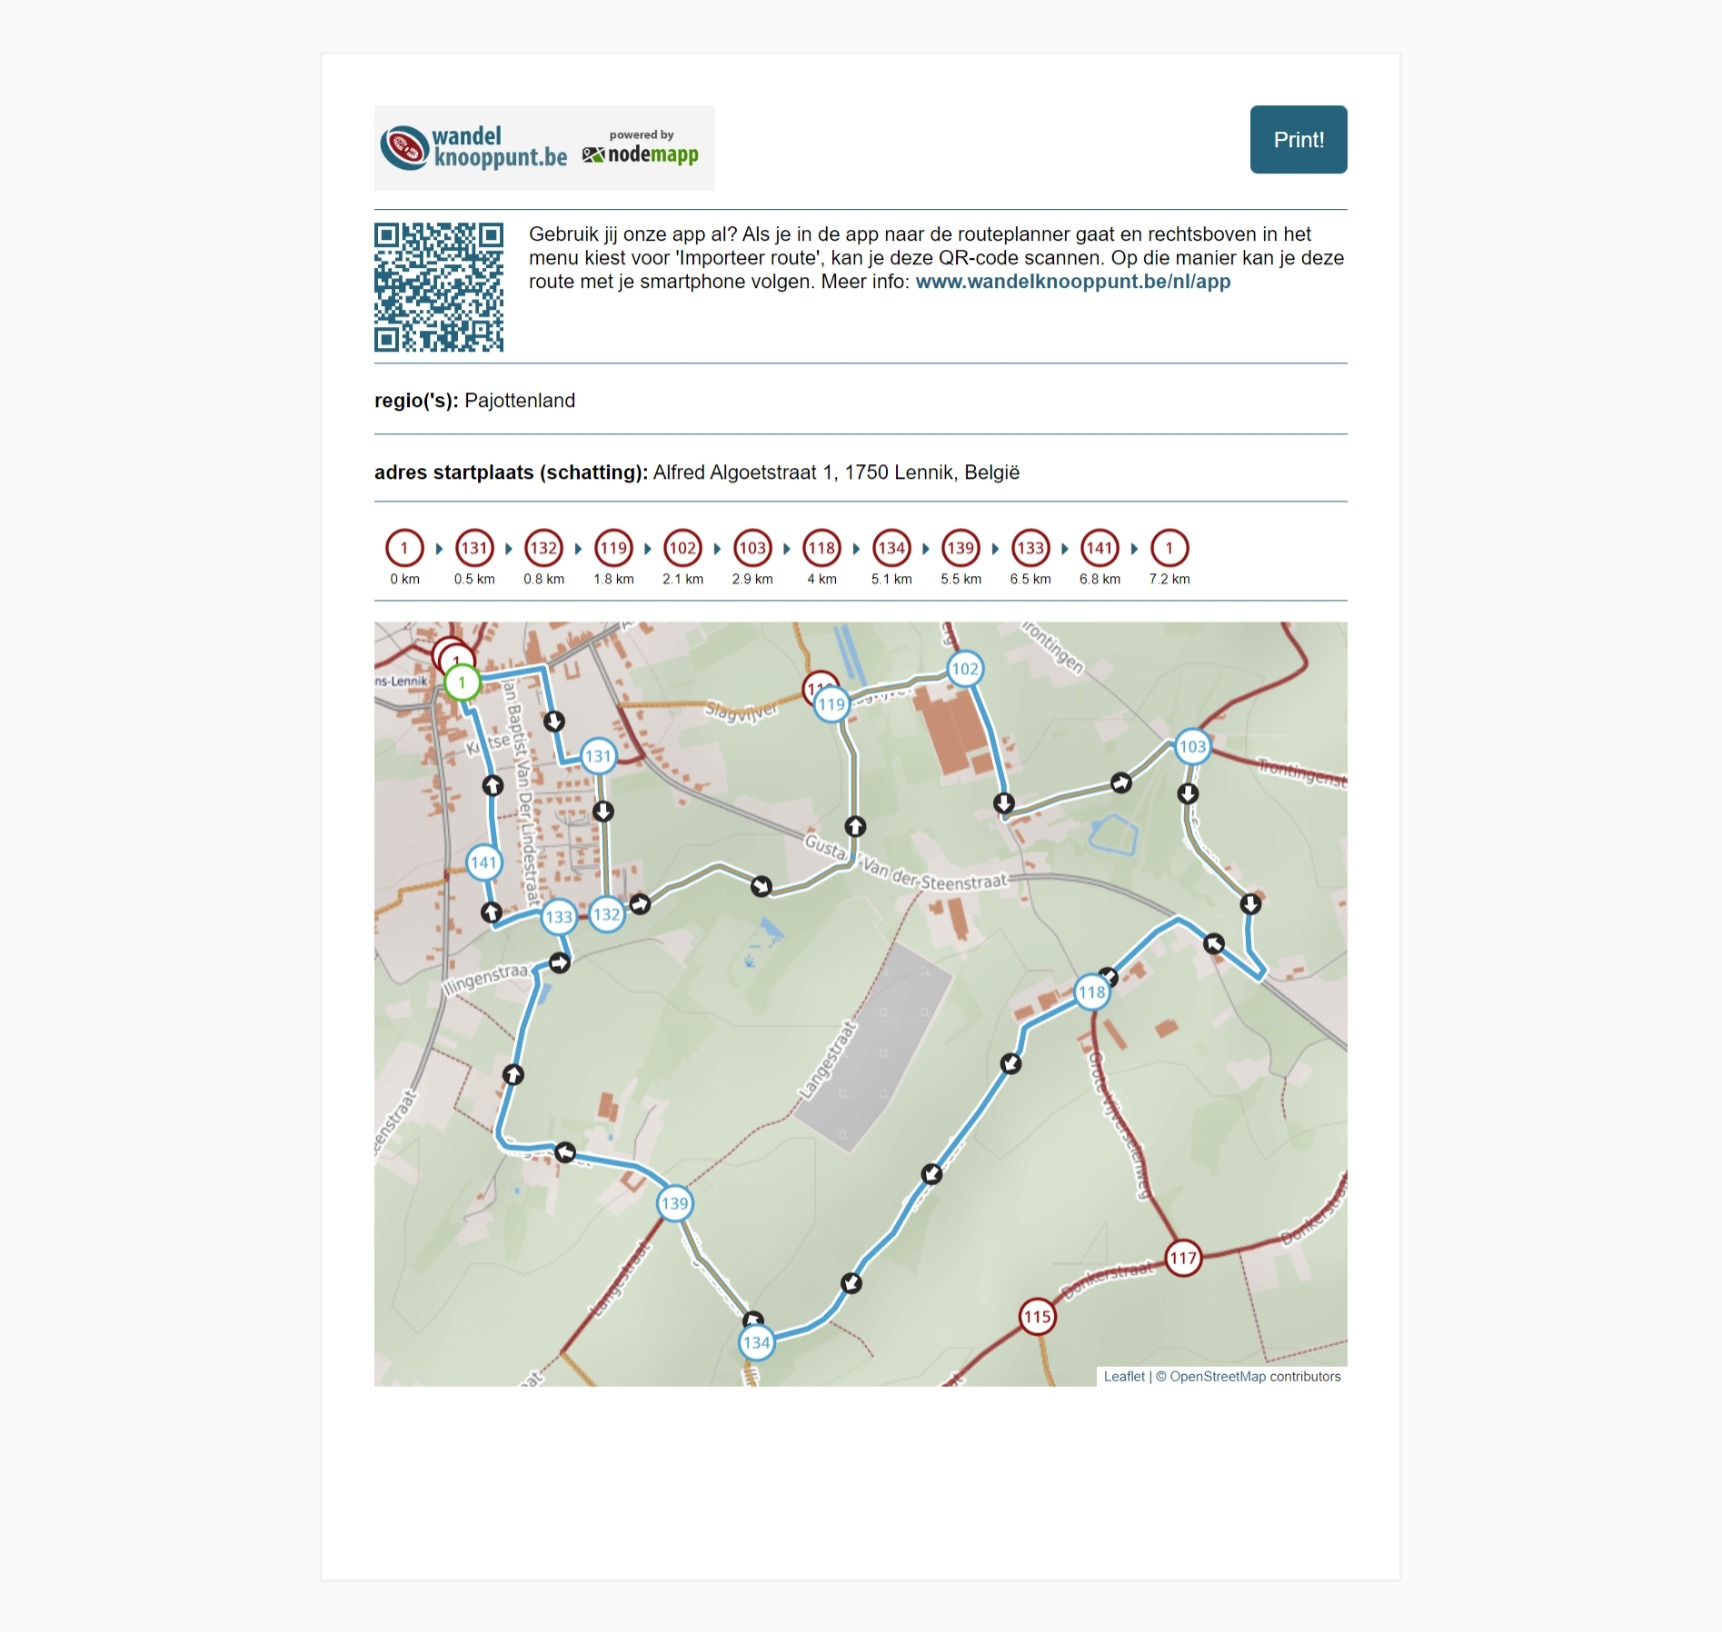This screenshot has height=1632, width=1722.
Task: Click the Print! button
Action: point(1298,139)
